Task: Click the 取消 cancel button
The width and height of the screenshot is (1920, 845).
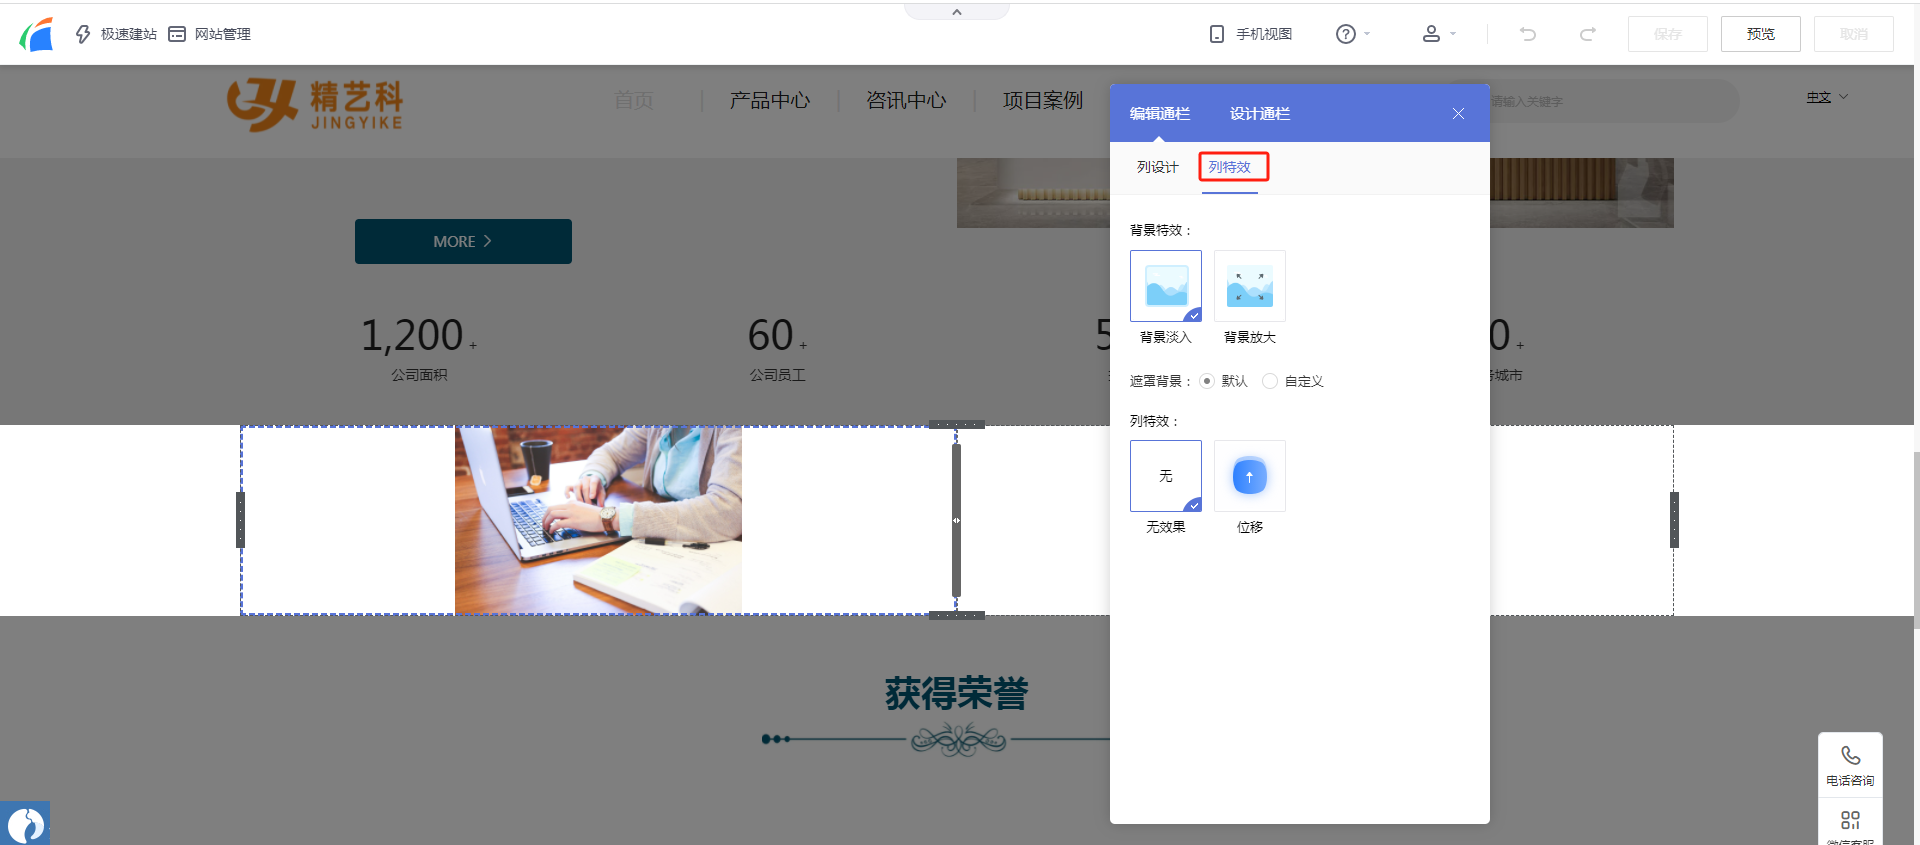Action: point(1854,34)
